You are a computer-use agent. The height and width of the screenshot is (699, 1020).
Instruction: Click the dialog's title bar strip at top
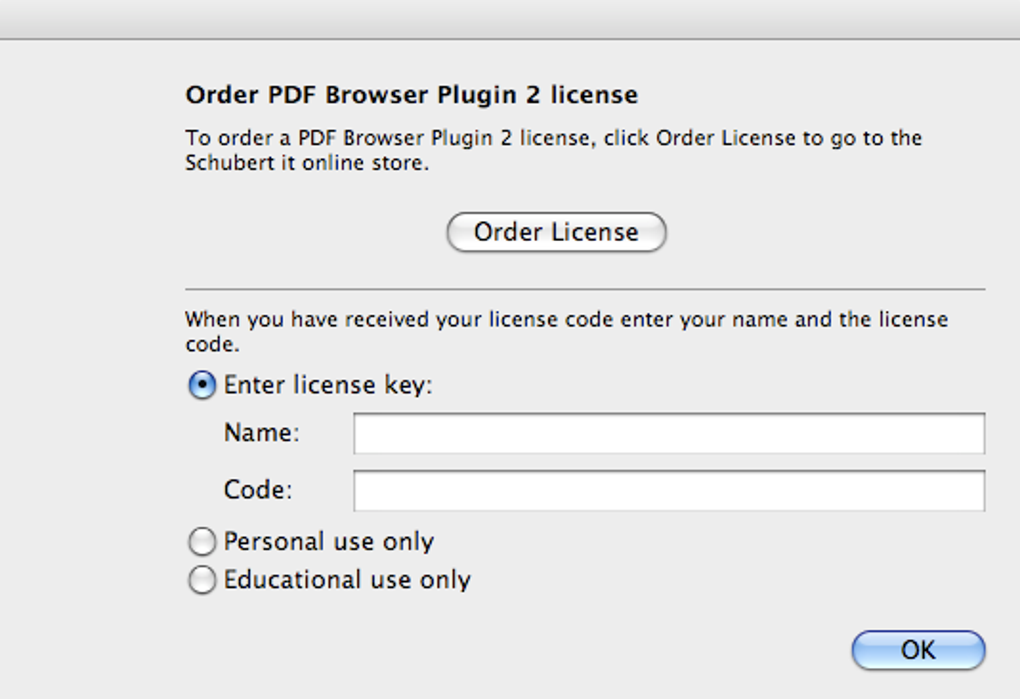[x=510, y=18]
